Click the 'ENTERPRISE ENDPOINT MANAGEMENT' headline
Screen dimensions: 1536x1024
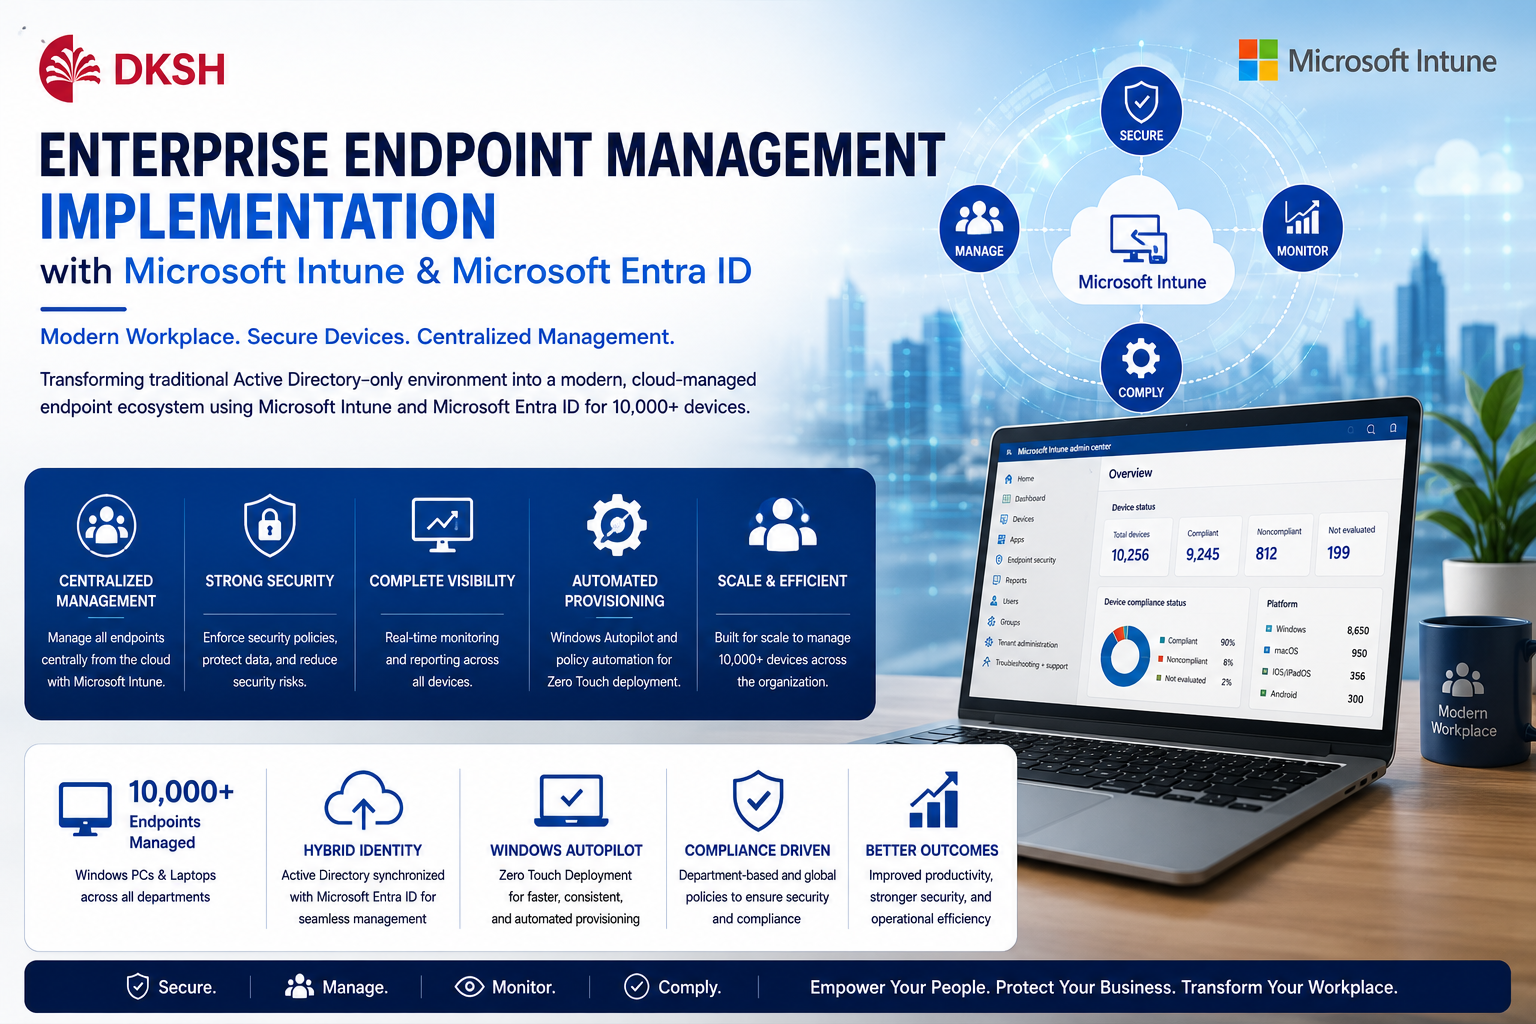pyautogui.click(x=492, y=155)
